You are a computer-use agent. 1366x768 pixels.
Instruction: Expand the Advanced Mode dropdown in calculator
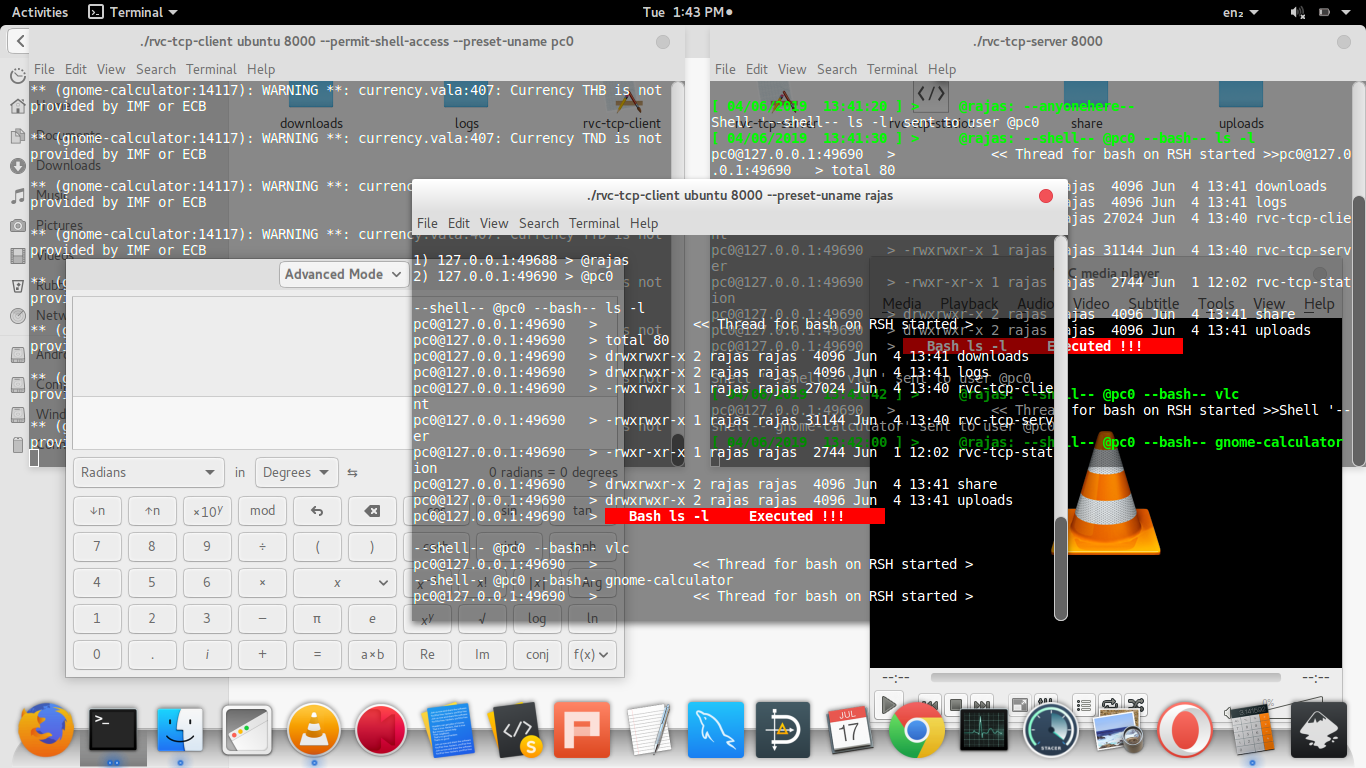coord(345,274)
